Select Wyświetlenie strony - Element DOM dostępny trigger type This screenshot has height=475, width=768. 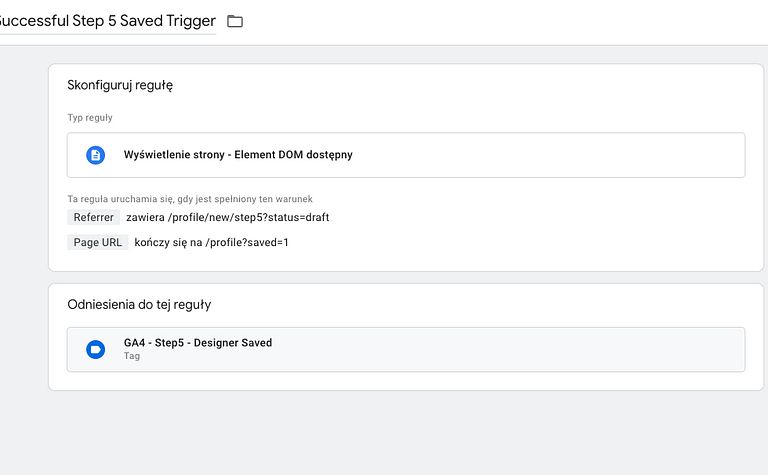coord(238,155)
